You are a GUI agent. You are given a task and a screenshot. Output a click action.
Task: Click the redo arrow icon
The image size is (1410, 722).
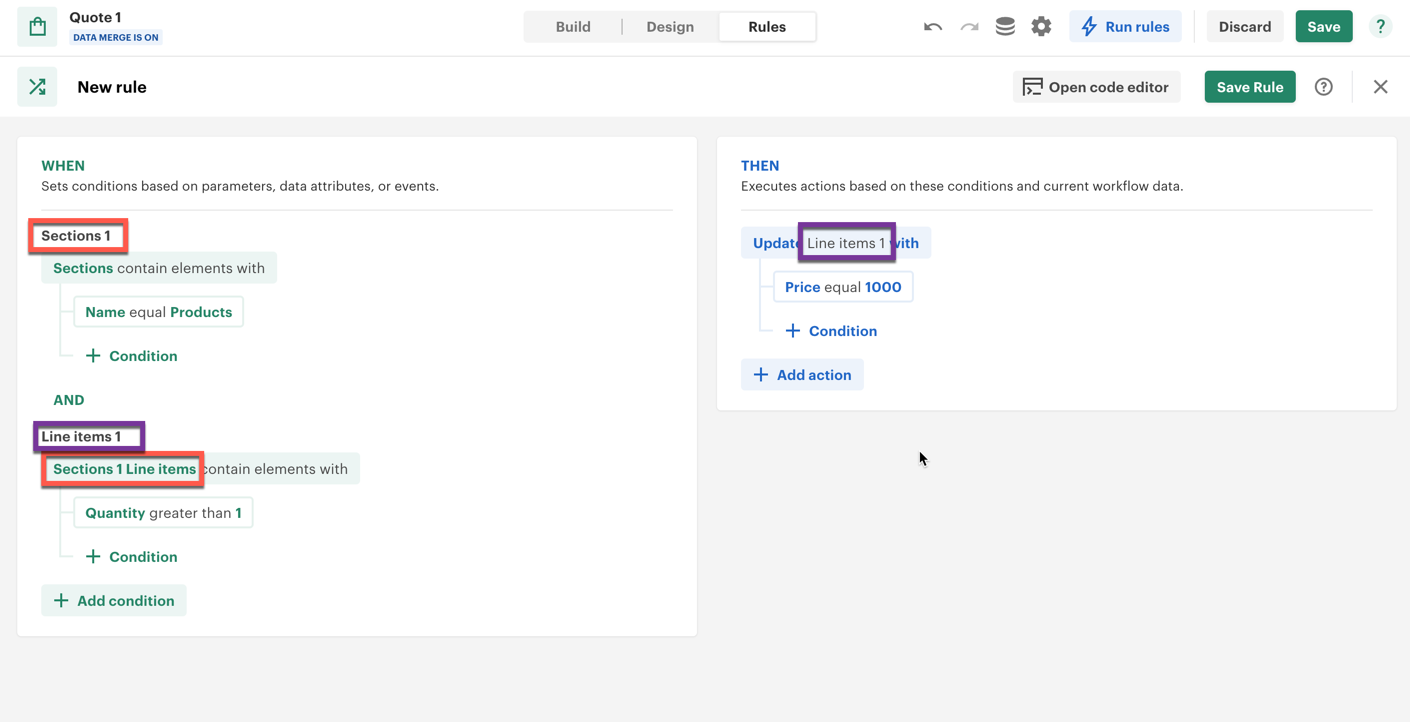tap(969, 27)
